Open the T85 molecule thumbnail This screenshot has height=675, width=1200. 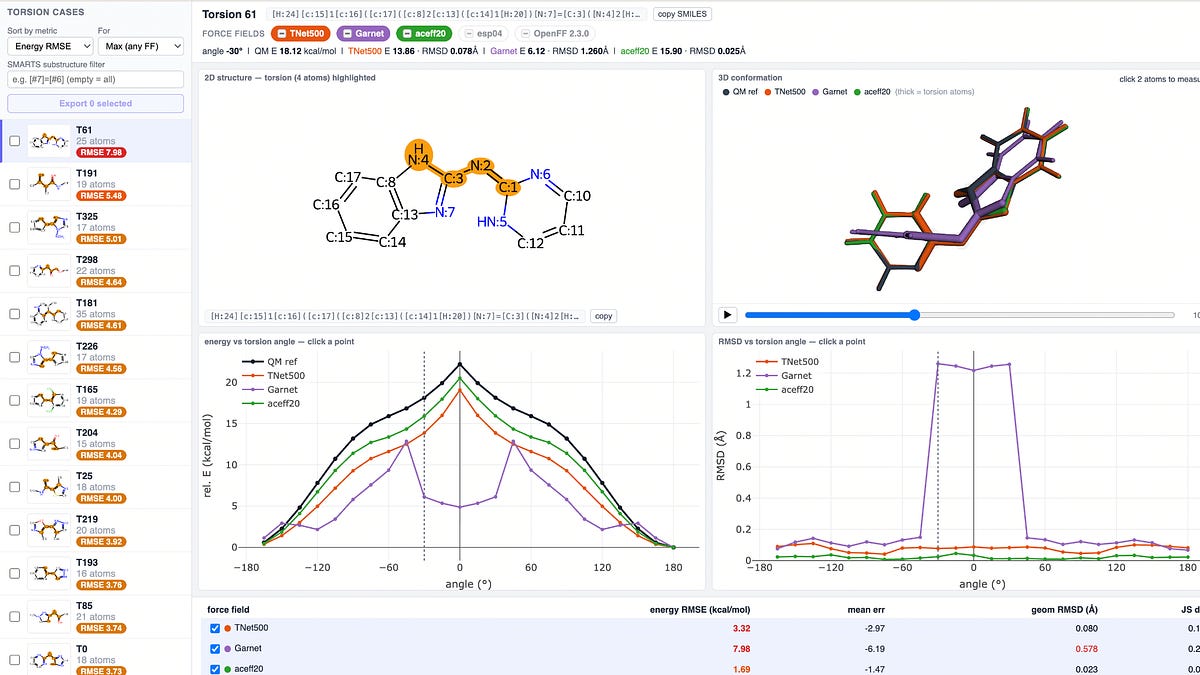[49, 616]
